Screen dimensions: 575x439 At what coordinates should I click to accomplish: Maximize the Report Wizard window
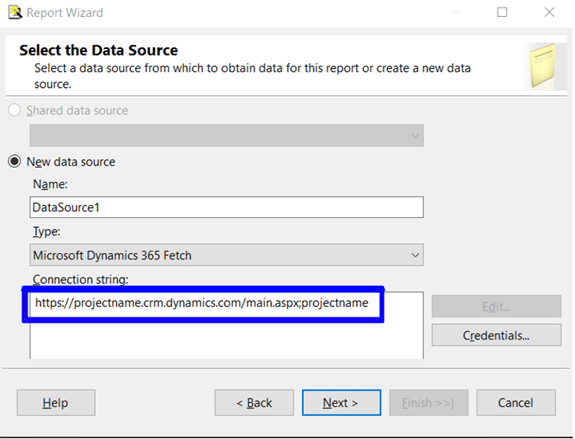[502, 12]
